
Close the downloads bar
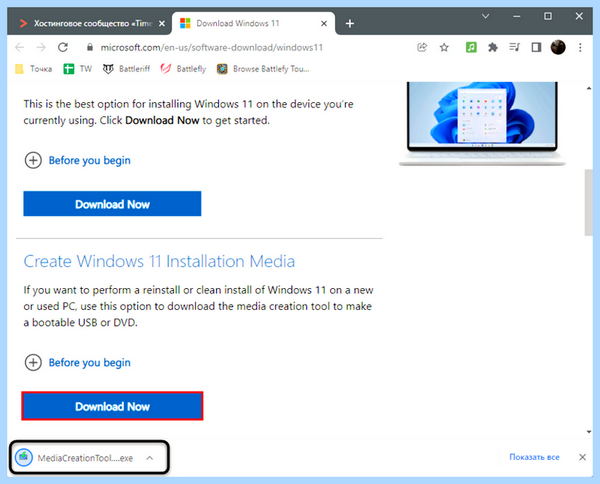(582, 457)
